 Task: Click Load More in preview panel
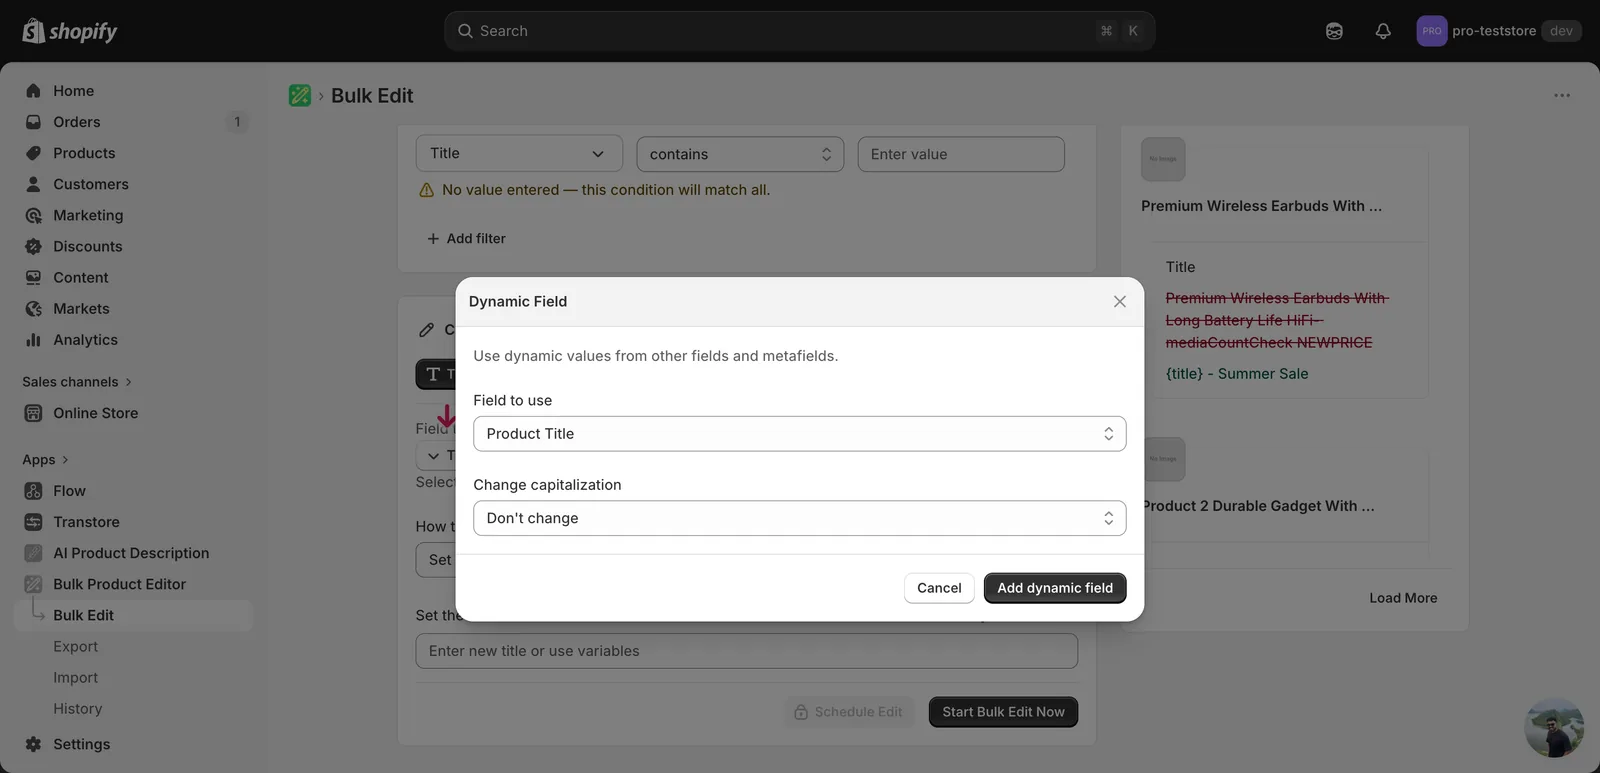1403,598
